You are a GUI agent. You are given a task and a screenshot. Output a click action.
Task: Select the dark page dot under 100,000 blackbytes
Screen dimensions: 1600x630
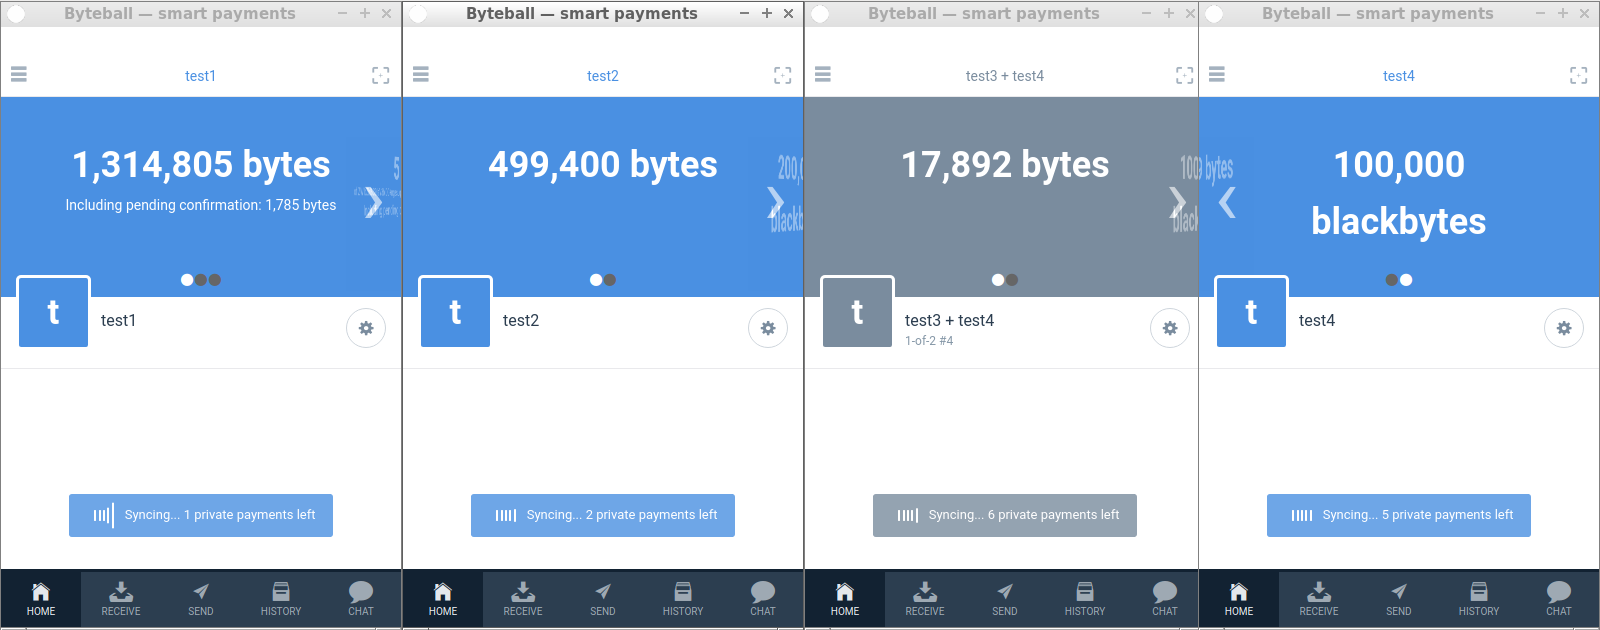click(x=1392, y=280)
